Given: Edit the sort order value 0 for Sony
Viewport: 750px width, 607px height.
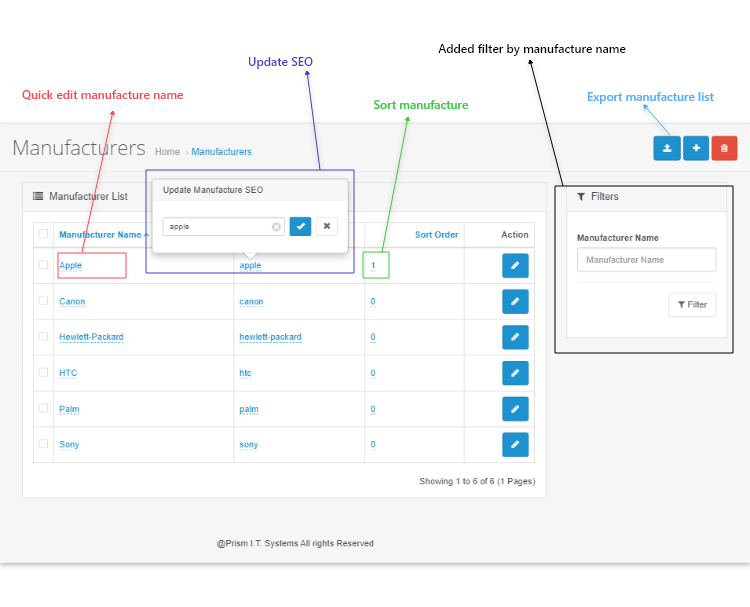Looking at the screenshot, I should coord(373,445).
